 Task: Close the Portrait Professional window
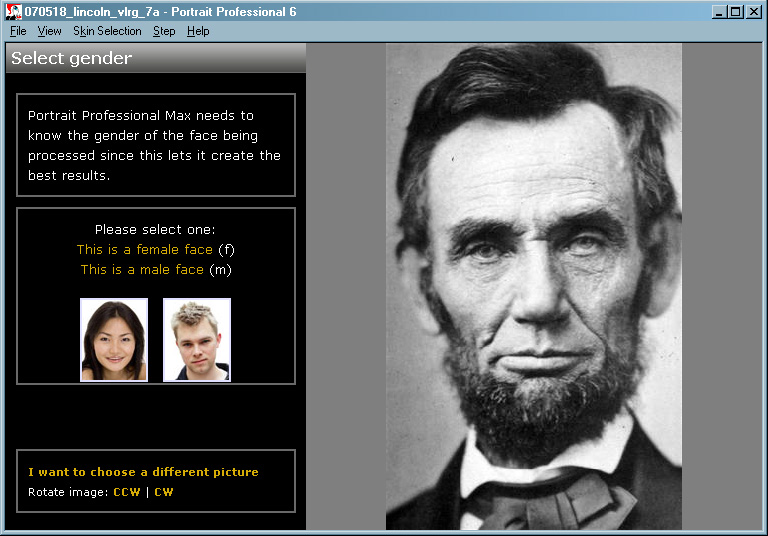point(754,12)
